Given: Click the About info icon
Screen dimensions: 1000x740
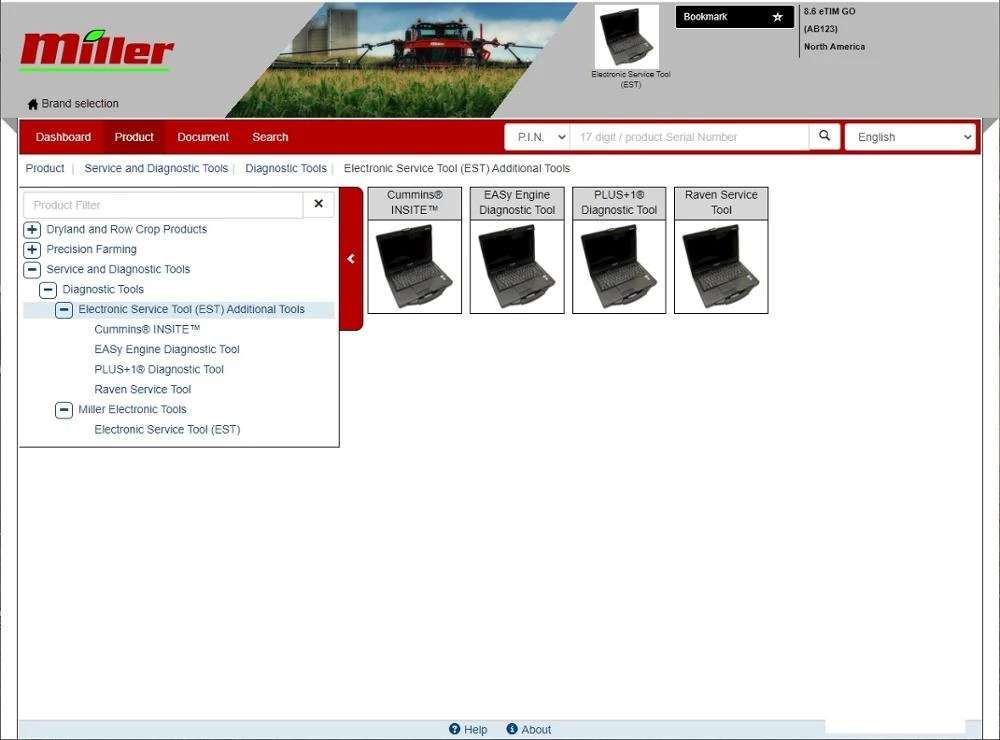Looking at the screenshot, I should 511,729.
